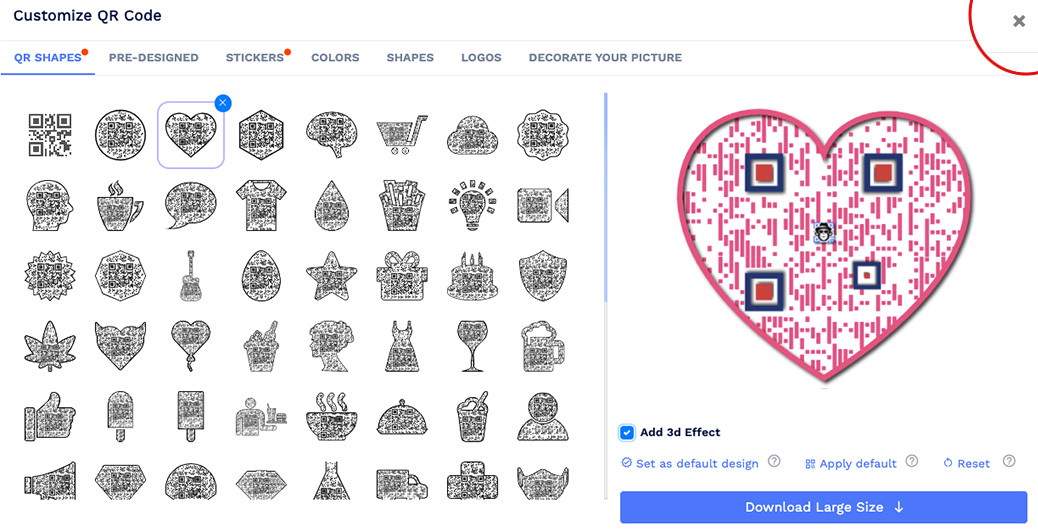Open the Stickers tab

tap(255, 58)
